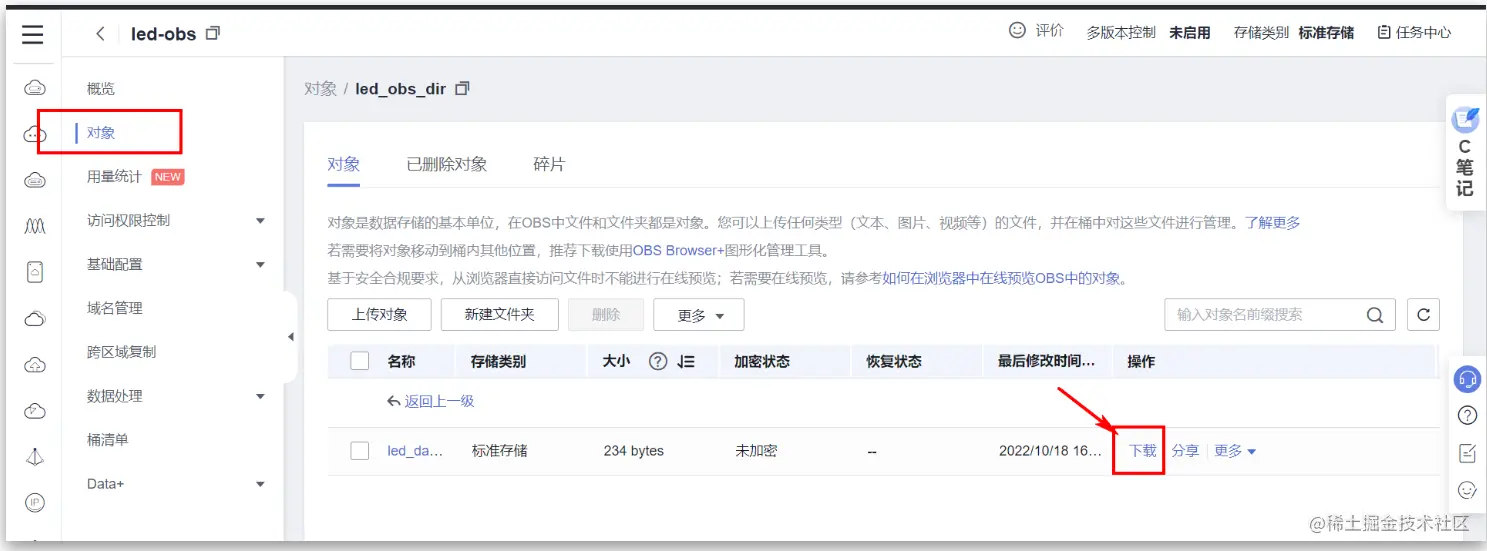
Task: Open 概览 in the sidebar
Action: (101, 89)
